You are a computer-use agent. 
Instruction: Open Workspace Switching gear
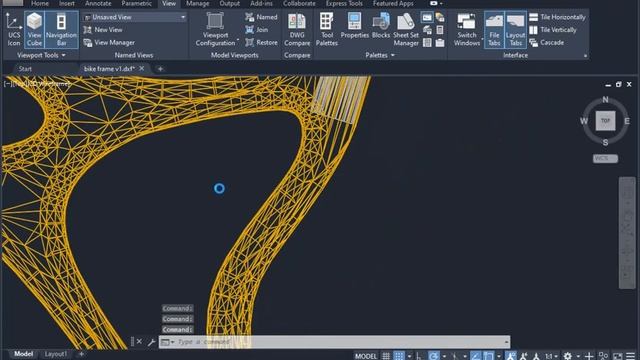tap(568, 356)
